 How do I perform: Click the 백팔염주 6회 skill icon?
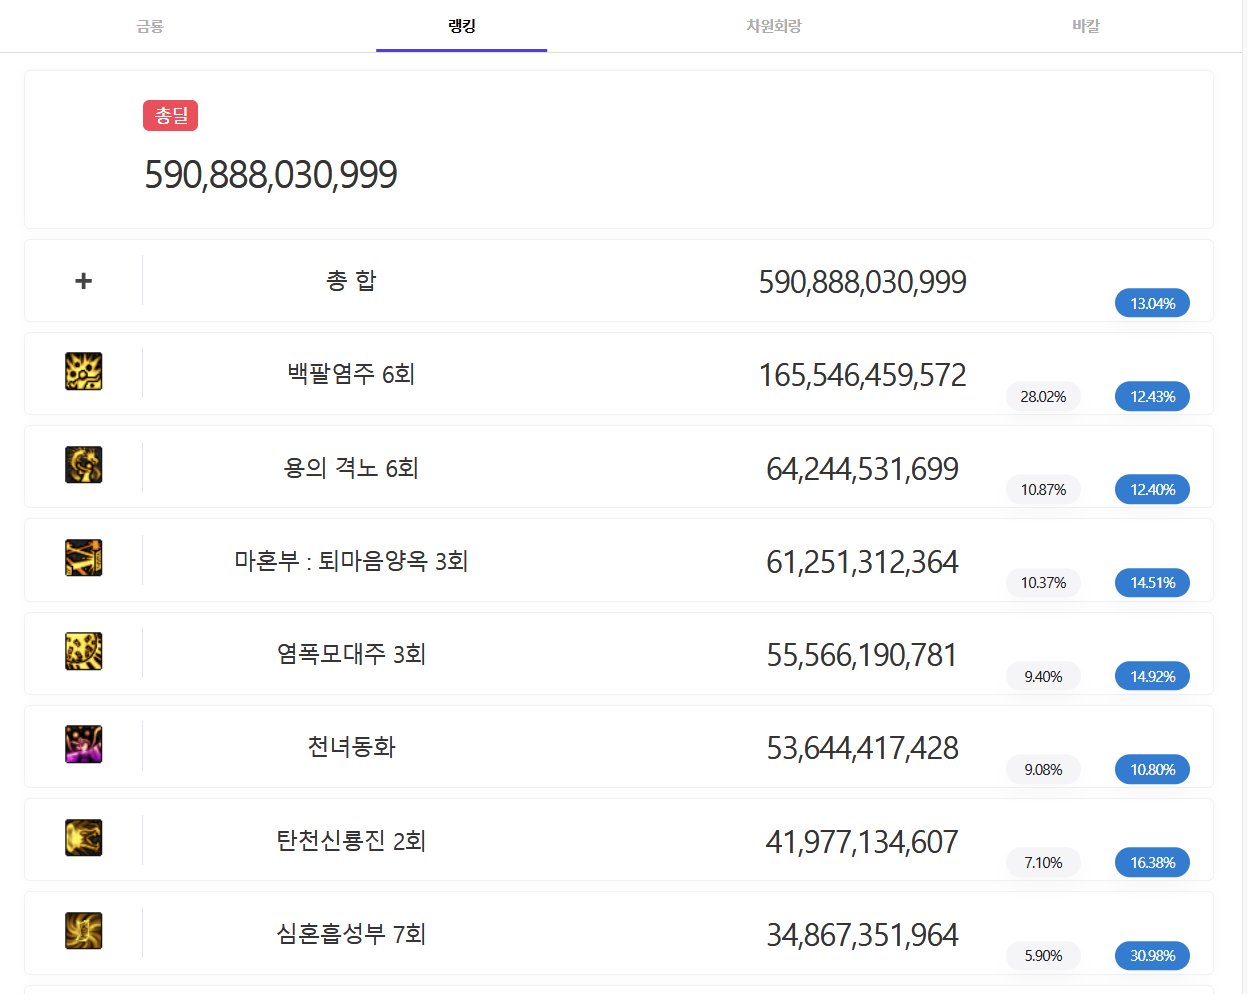tap(84, 372)
